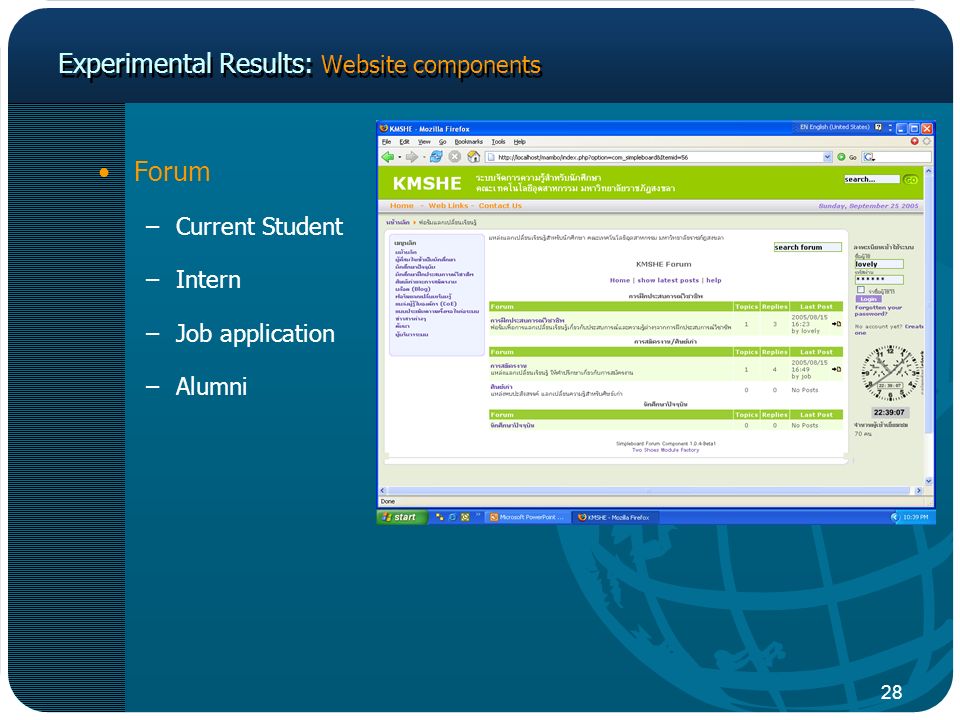
Task: Open the Bookmarks menu
Action: [x=468, y=141]
